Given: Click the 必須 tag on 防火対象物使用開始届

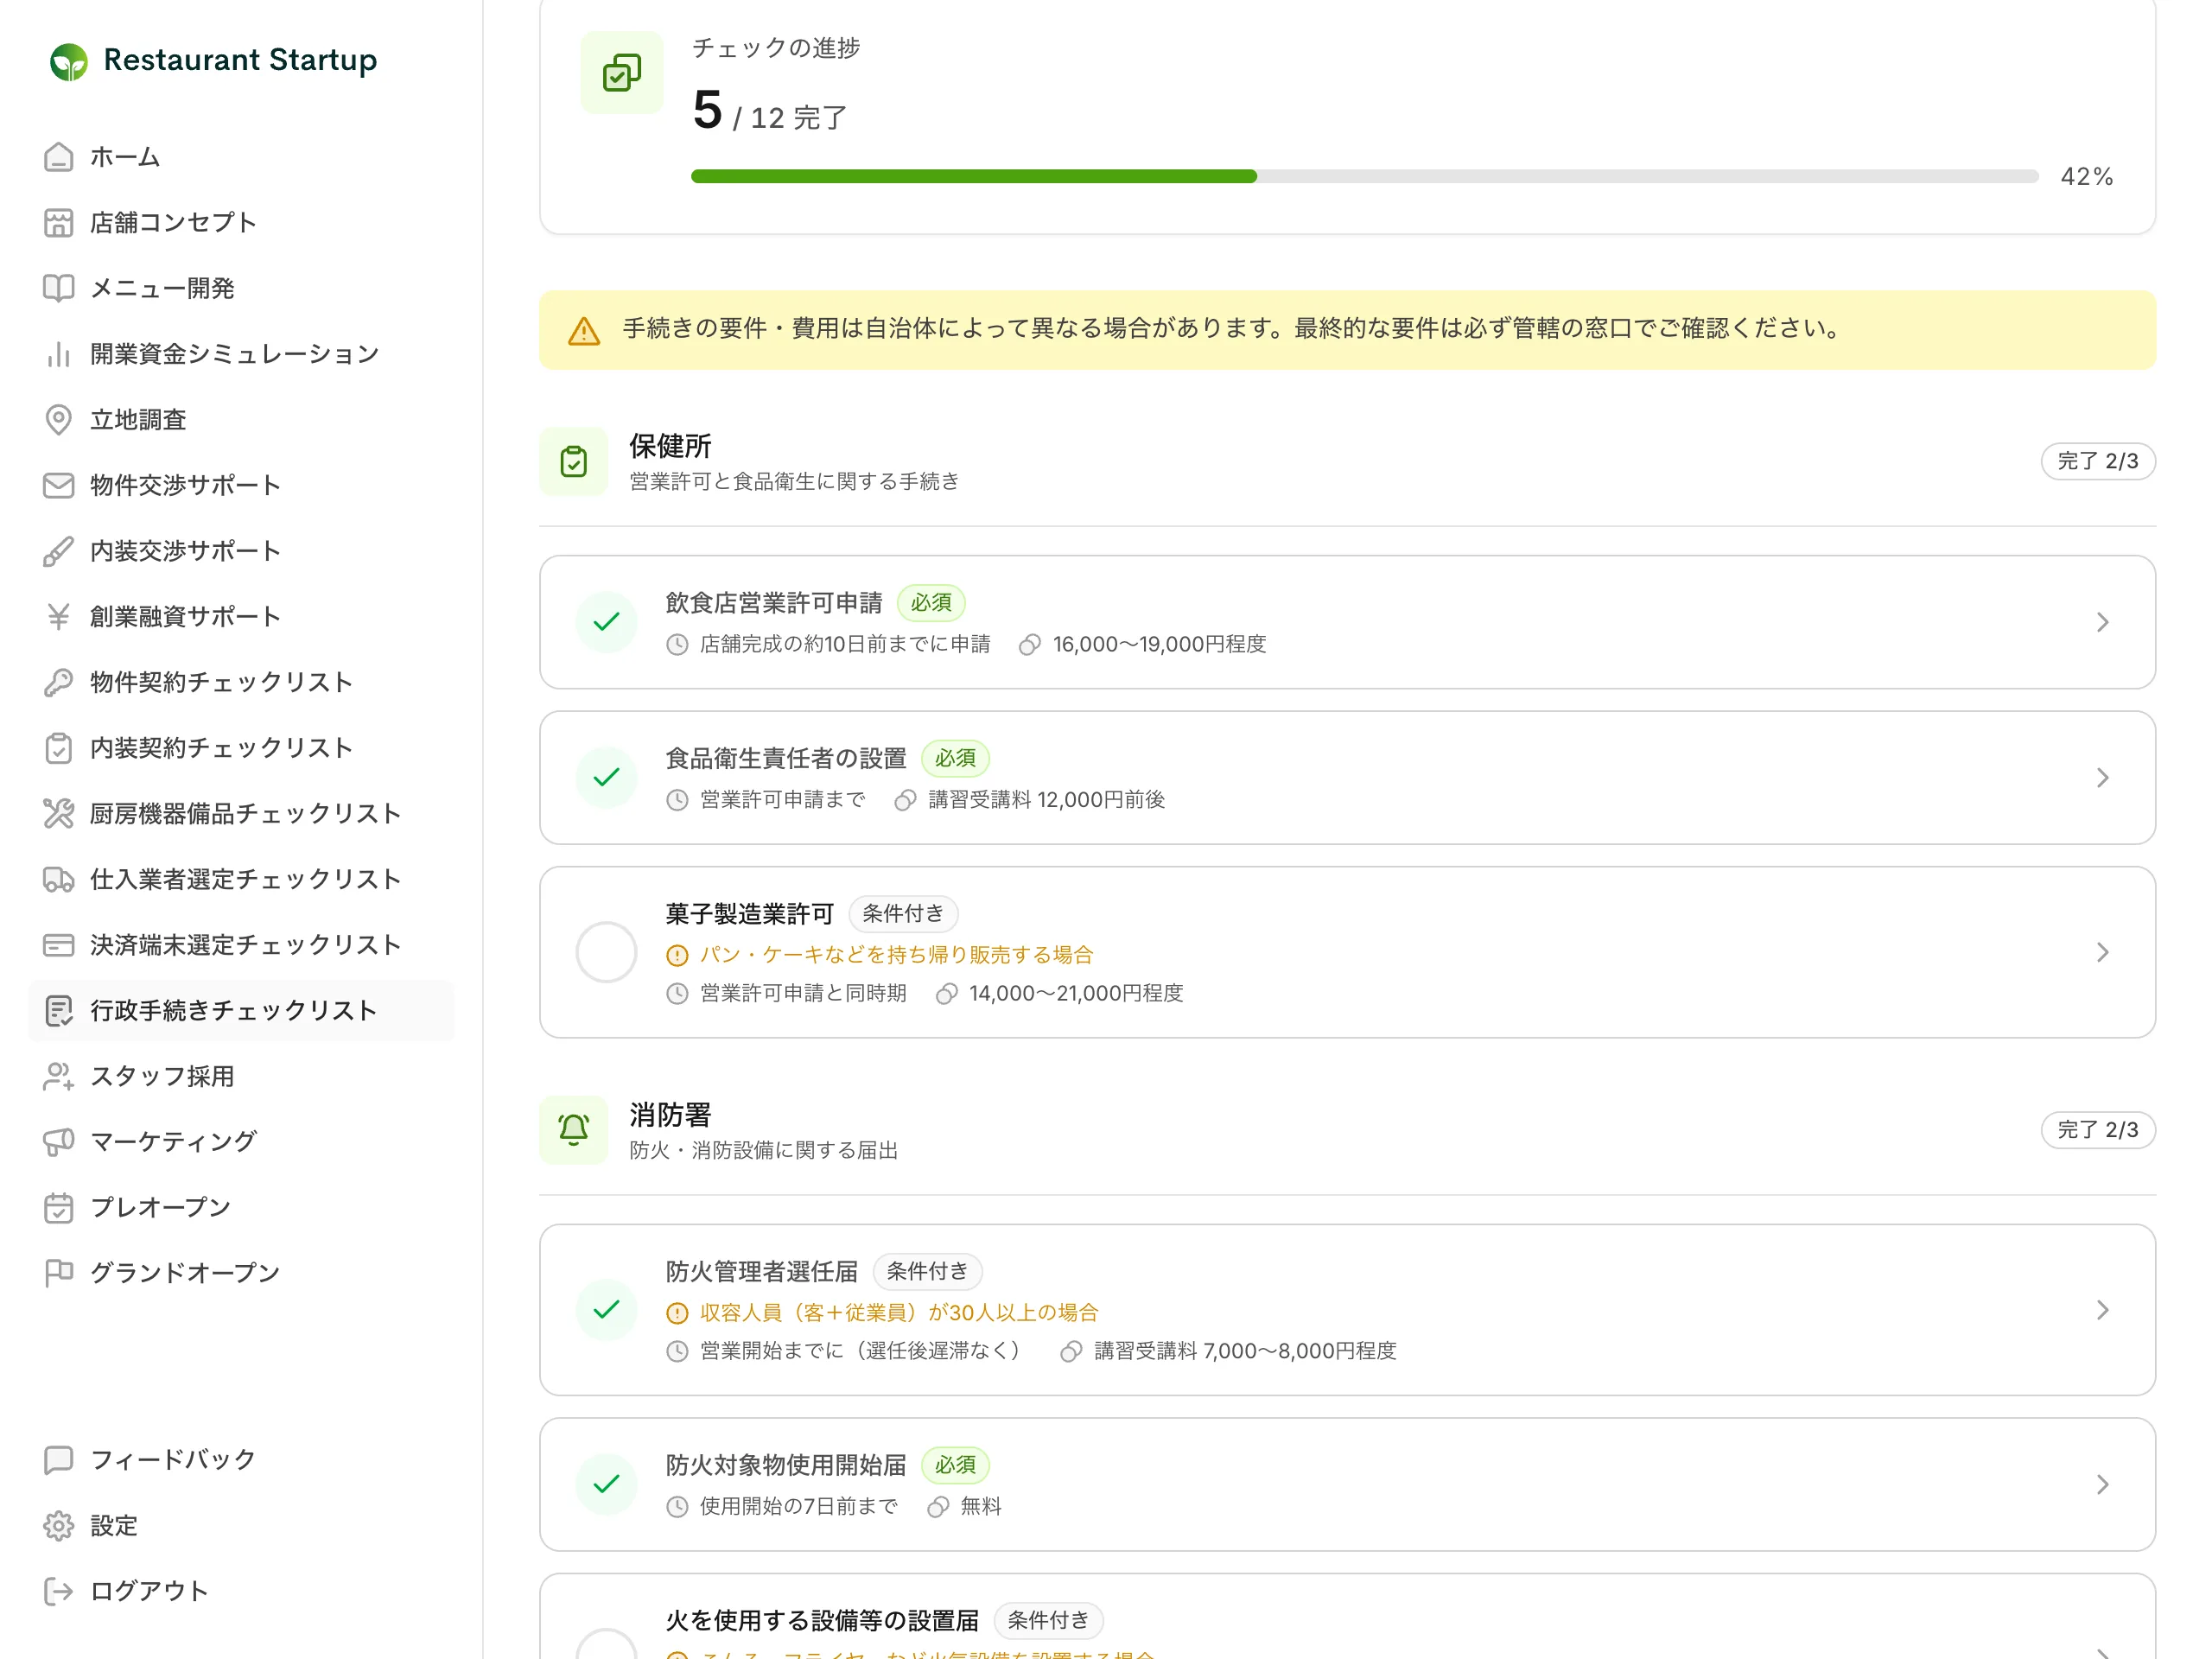Looking at the screenshot, I should click(x=955, y=1465).
